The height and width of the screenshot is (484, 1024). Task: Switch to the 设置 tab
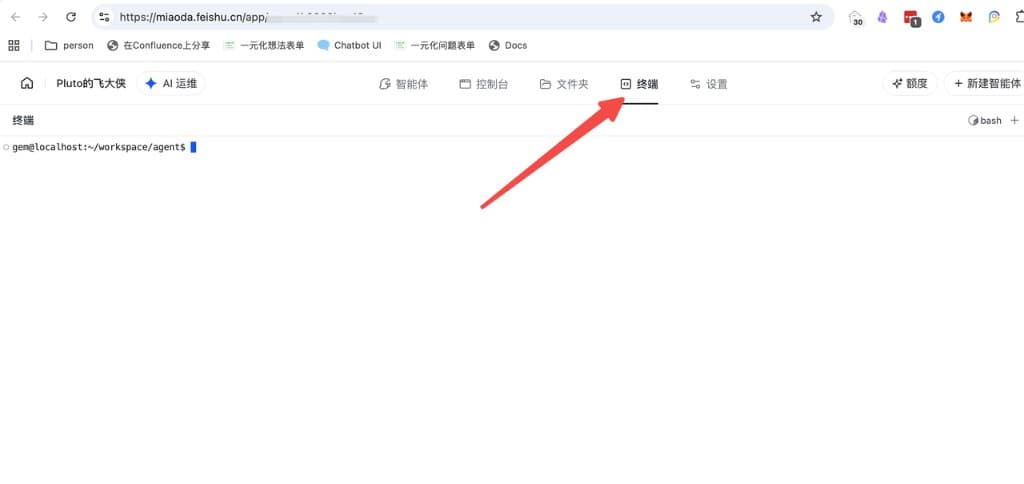(x=709, y=84)
